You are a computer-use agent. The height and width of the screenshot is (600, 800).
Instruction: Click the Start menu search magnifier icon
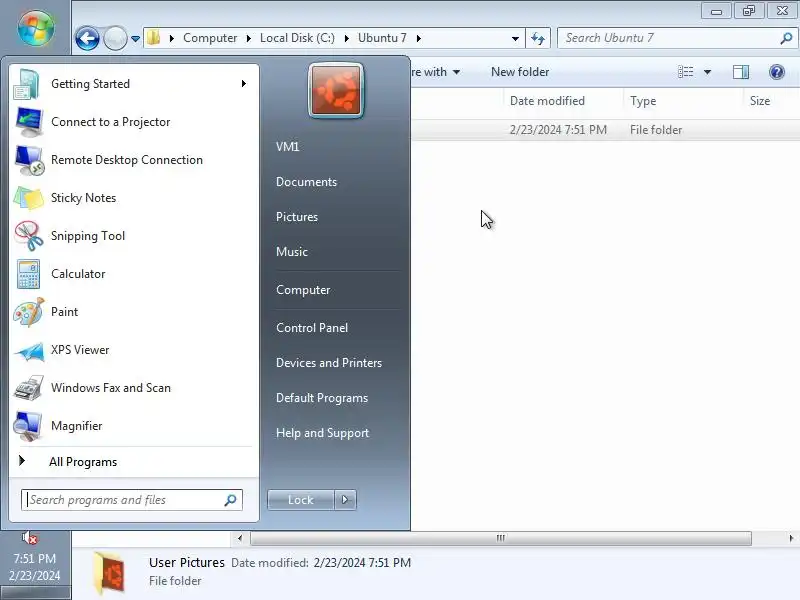tap(230, 500)
